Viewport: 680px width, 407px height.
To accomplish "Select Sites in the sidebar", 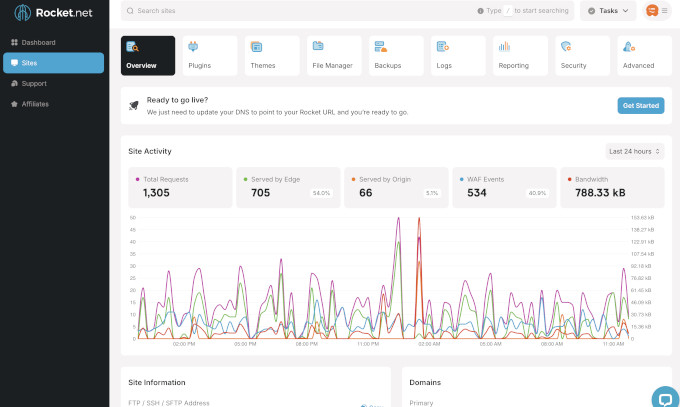I will 54,63.
